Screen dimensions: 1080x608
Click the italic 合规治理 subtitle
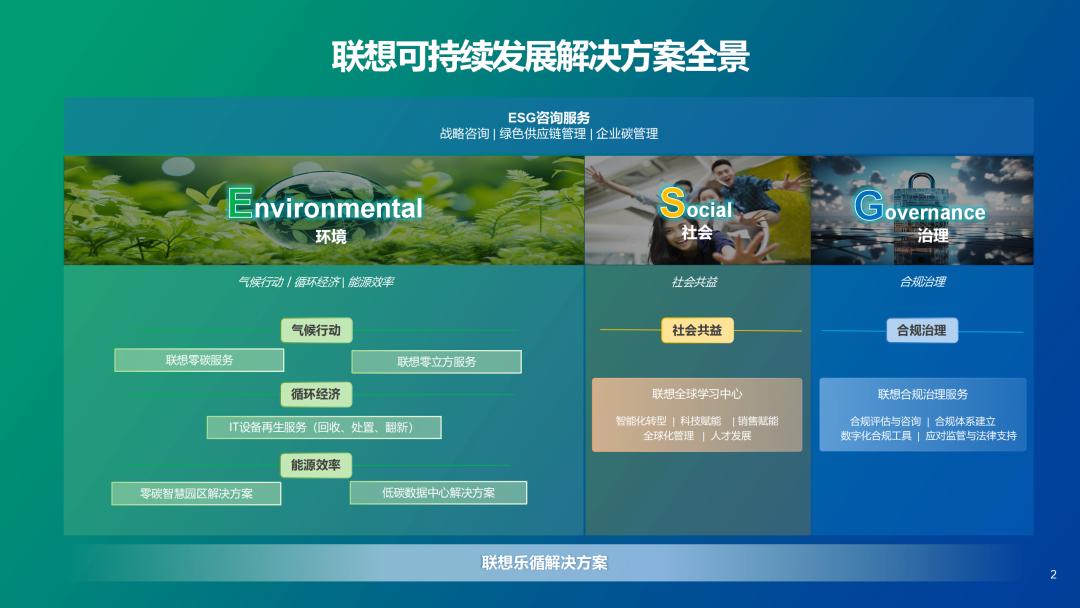923,282
